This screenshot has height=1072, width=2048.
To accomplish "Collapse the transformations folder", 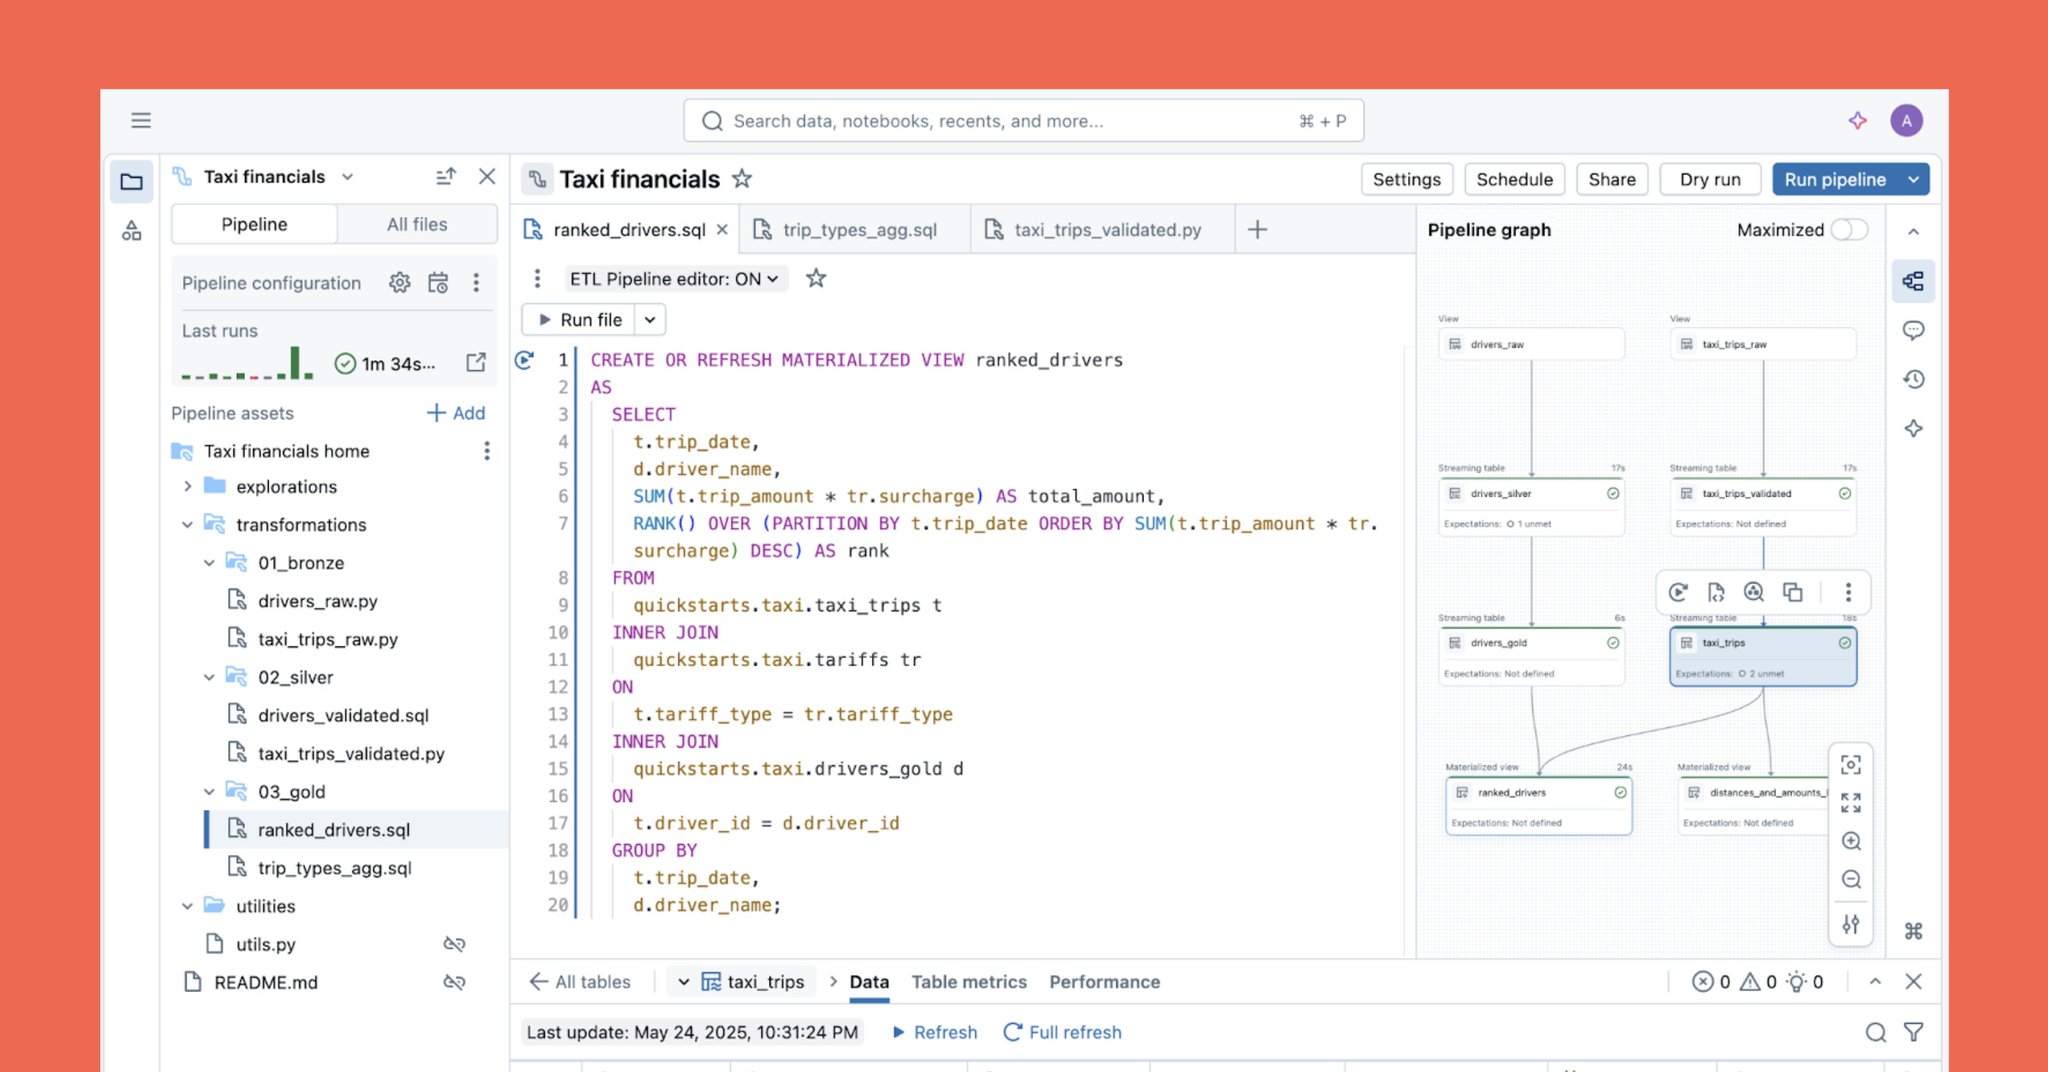I will point(187,525).
